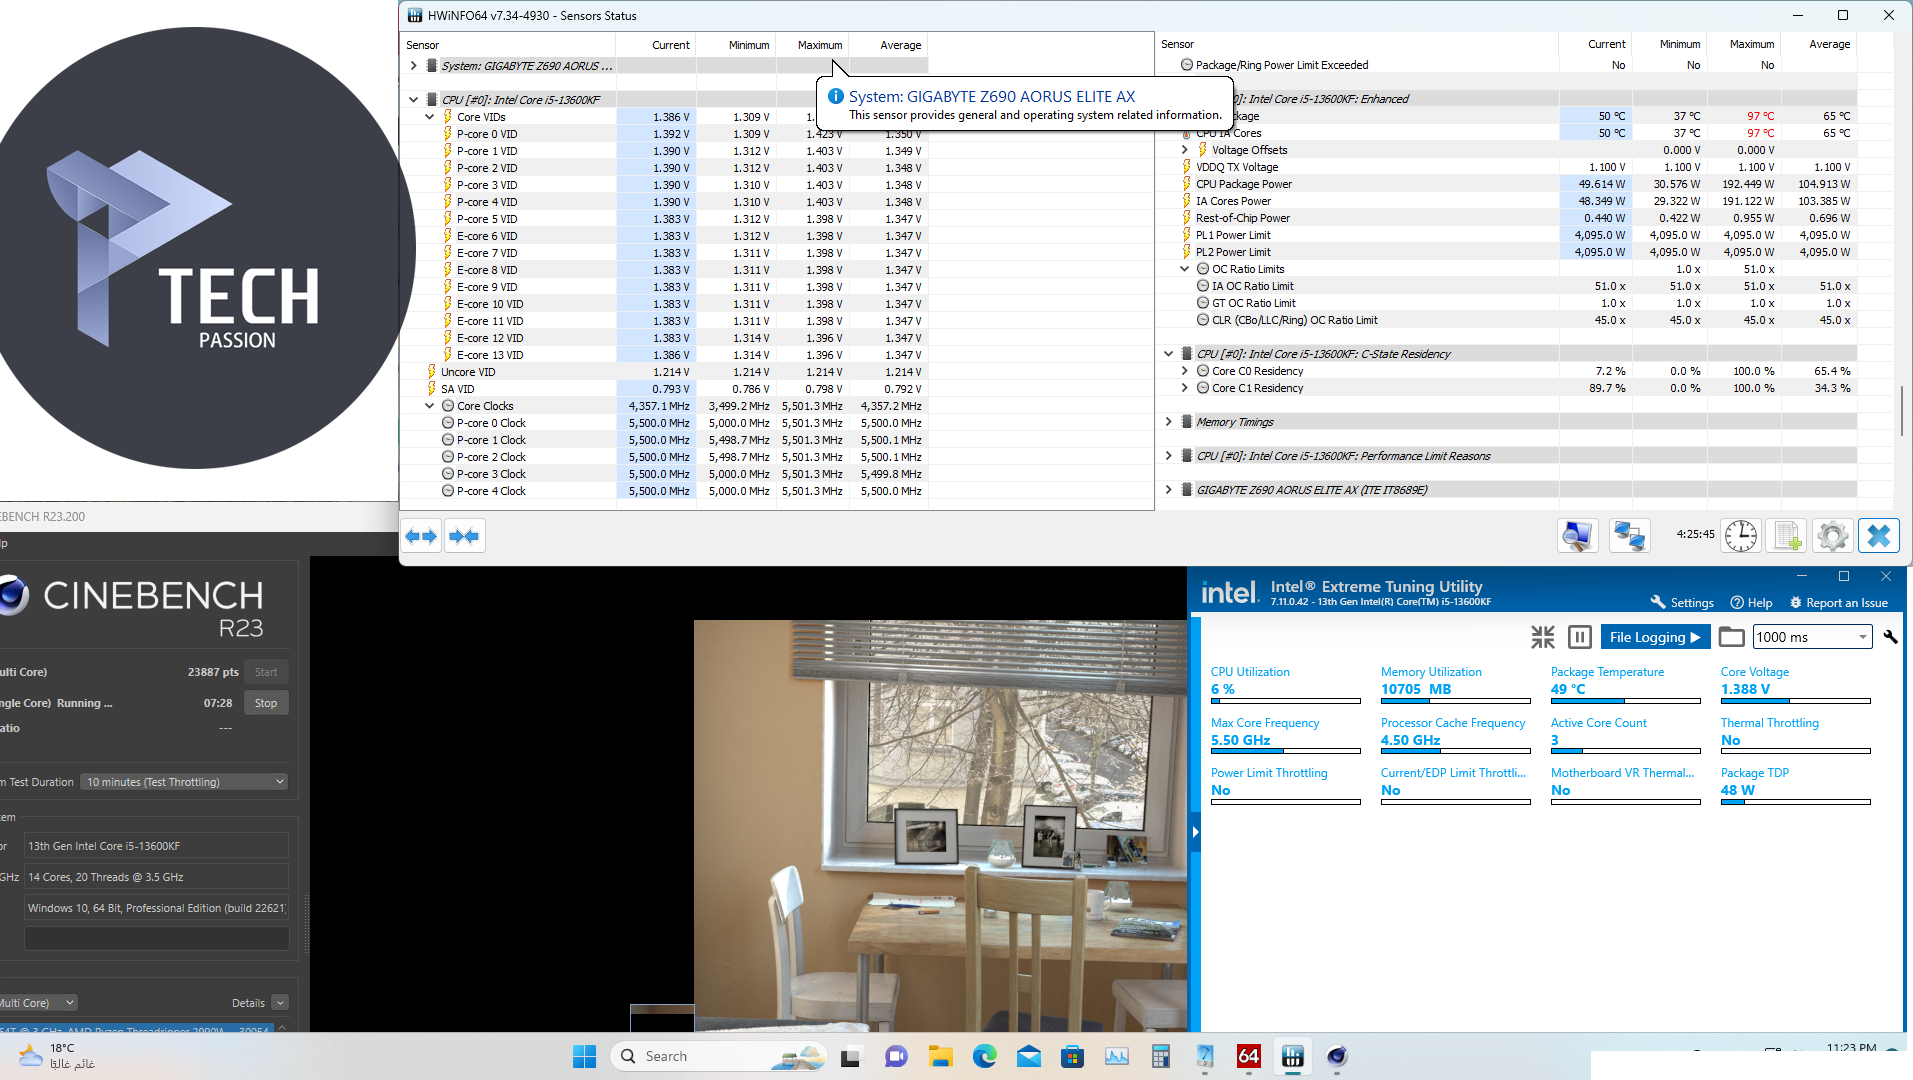Open the Test Duration dropdown in Cinebench

click(x=184, y=782)
